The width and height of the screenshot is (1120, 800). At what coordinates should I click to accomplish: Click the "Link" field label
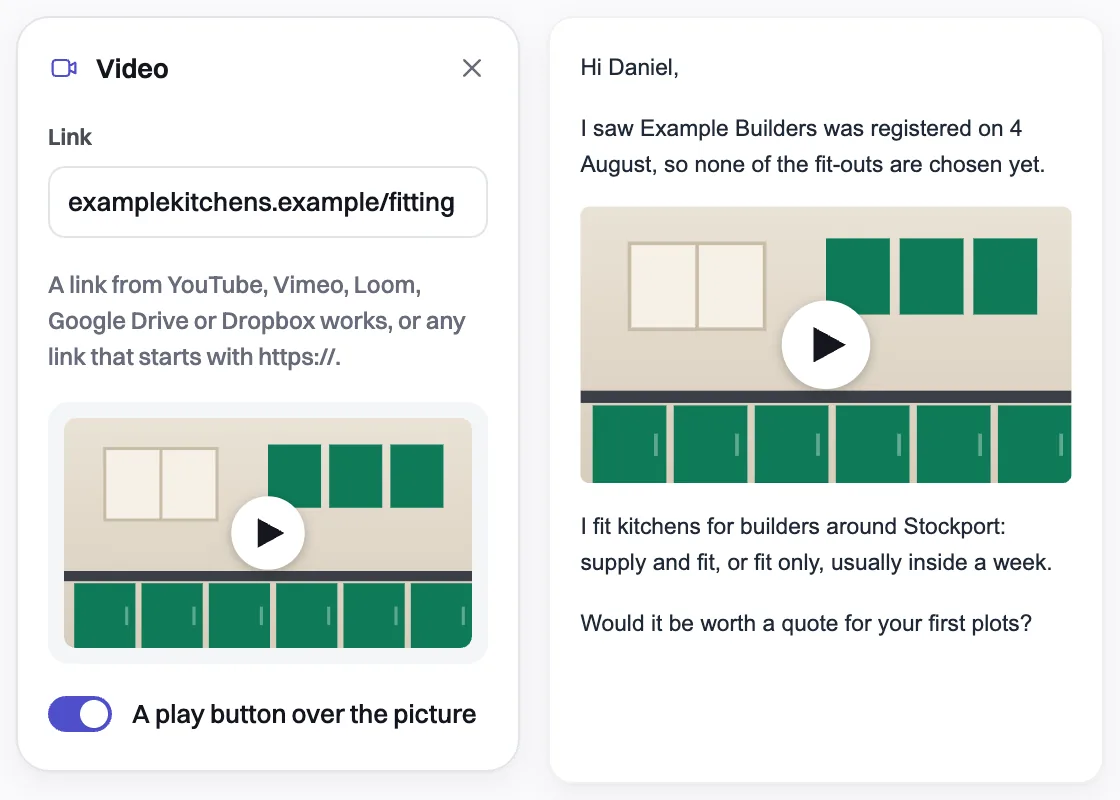[x=70, y=137]
